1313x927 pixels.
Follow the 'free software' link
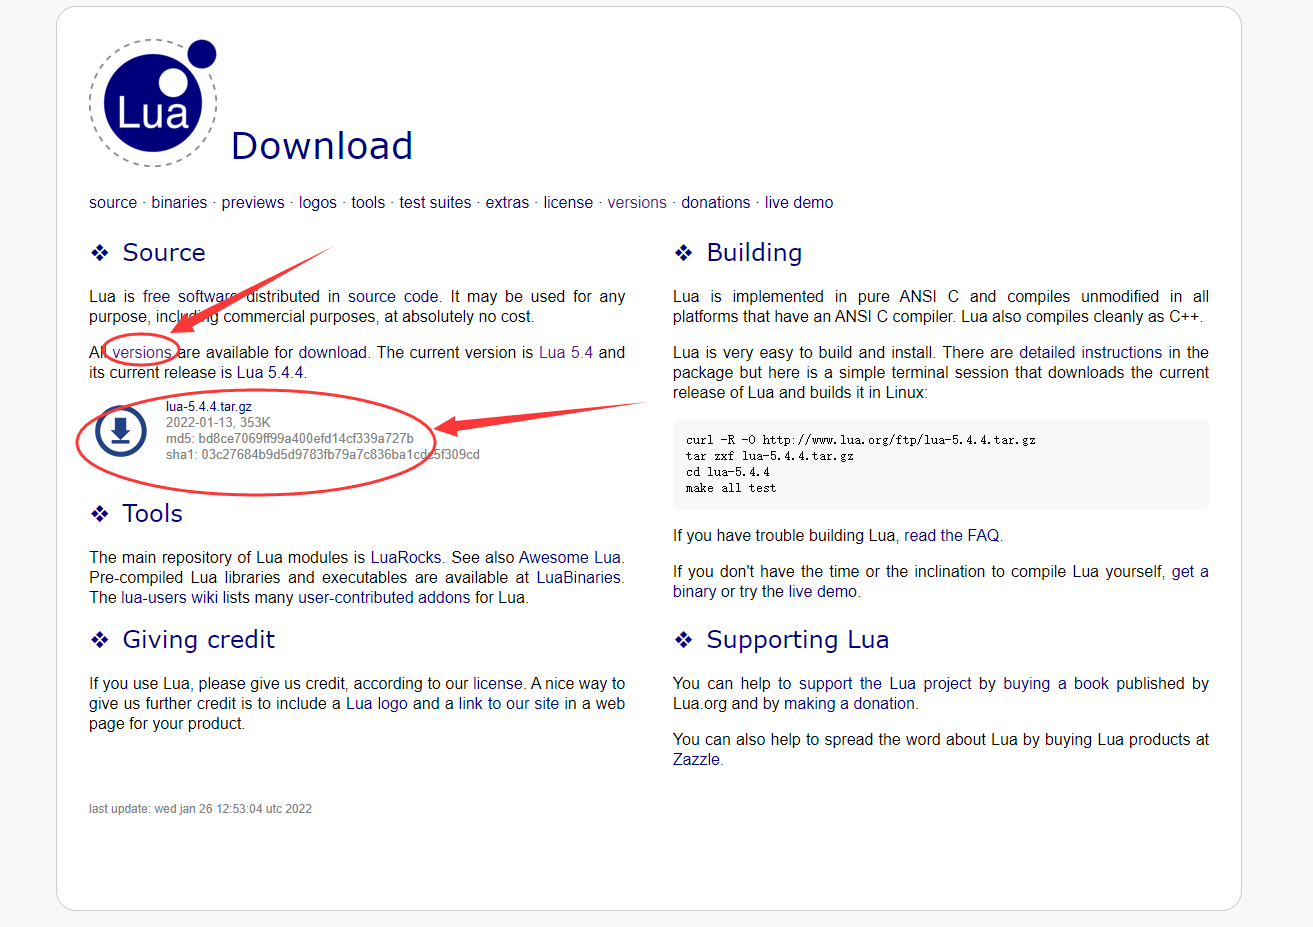[x=190, y=296]
